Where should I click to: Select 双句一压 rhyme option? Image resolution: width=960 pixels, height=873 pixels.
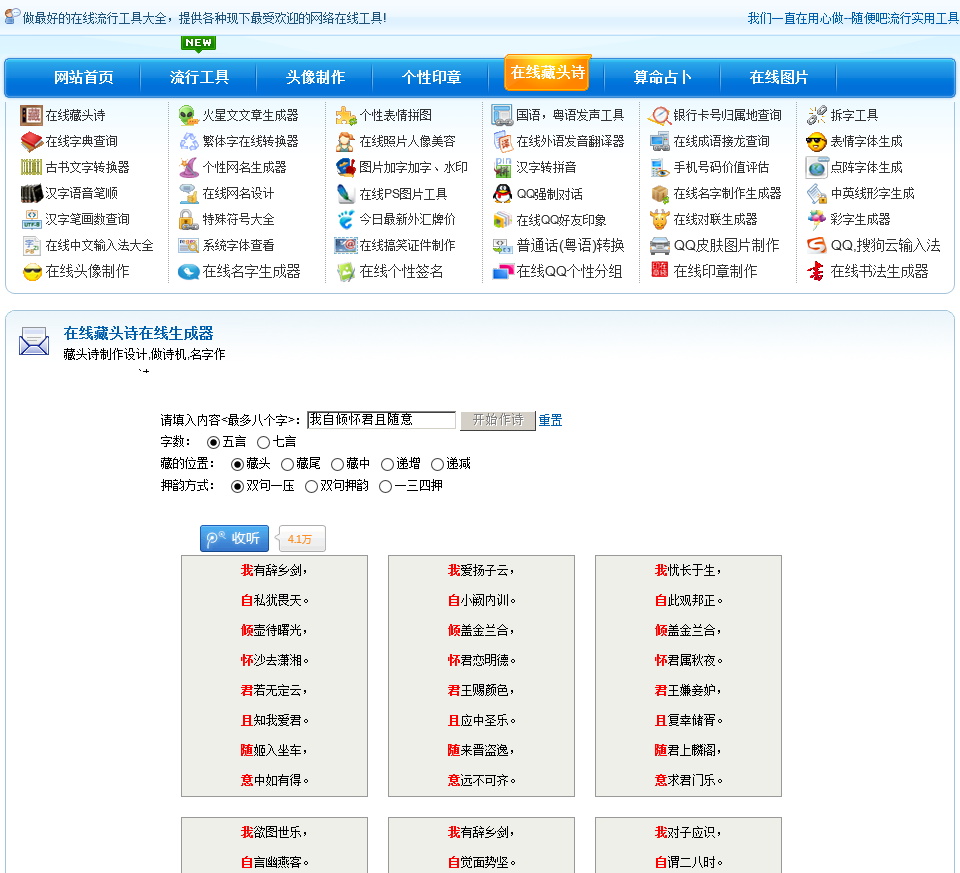coord(238,486)
